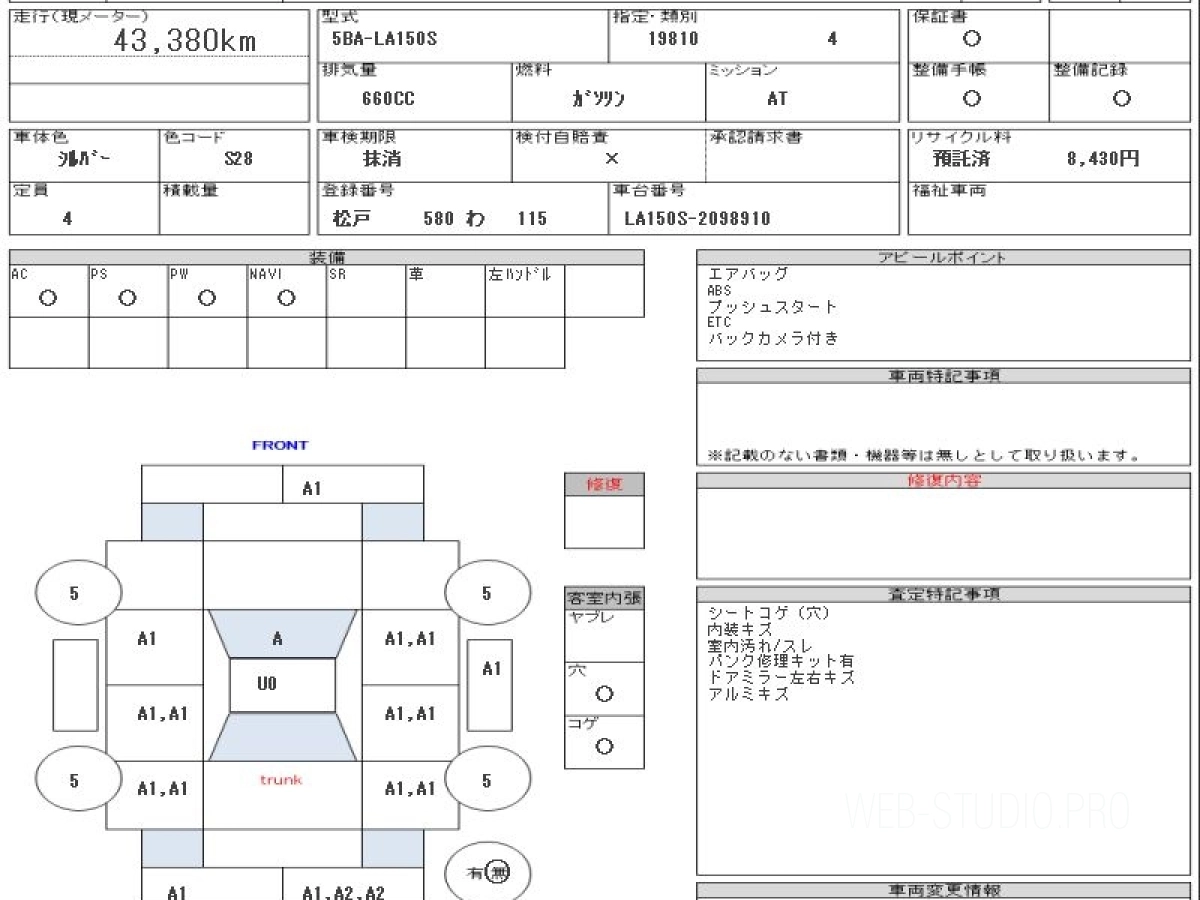Viewport: 1200px width, 900px height.
Task: Click the blue FRONT diagram label
Action: point(280,445)
